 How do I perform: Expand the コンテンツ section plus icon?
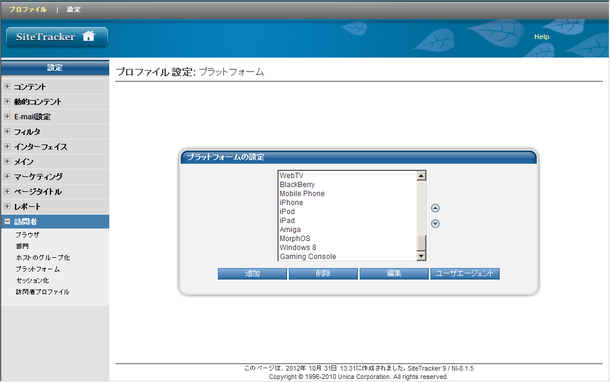click(7, 86)
